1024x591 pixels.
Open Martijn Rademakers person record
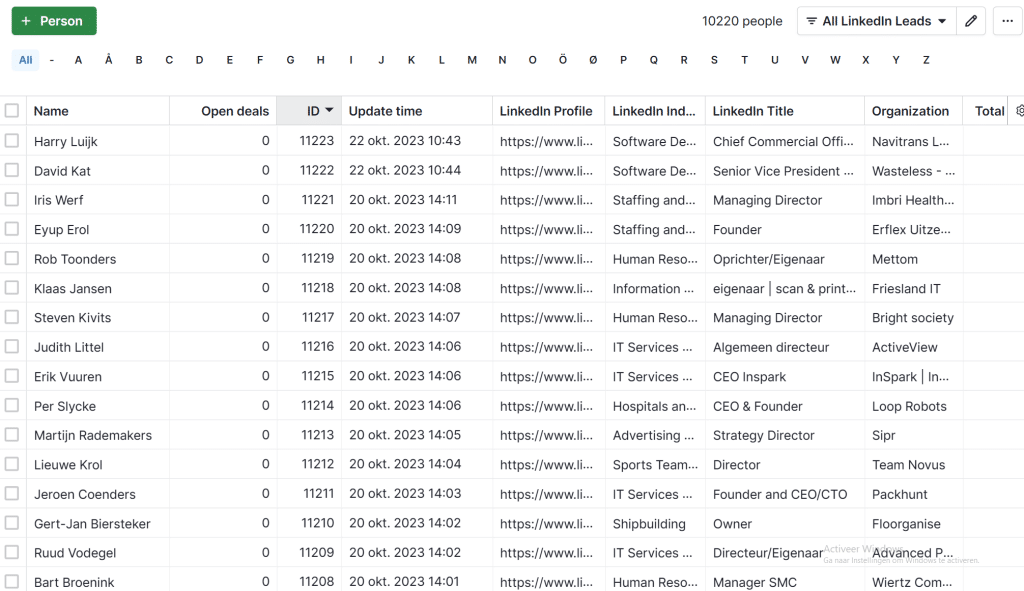click(93, 436)
